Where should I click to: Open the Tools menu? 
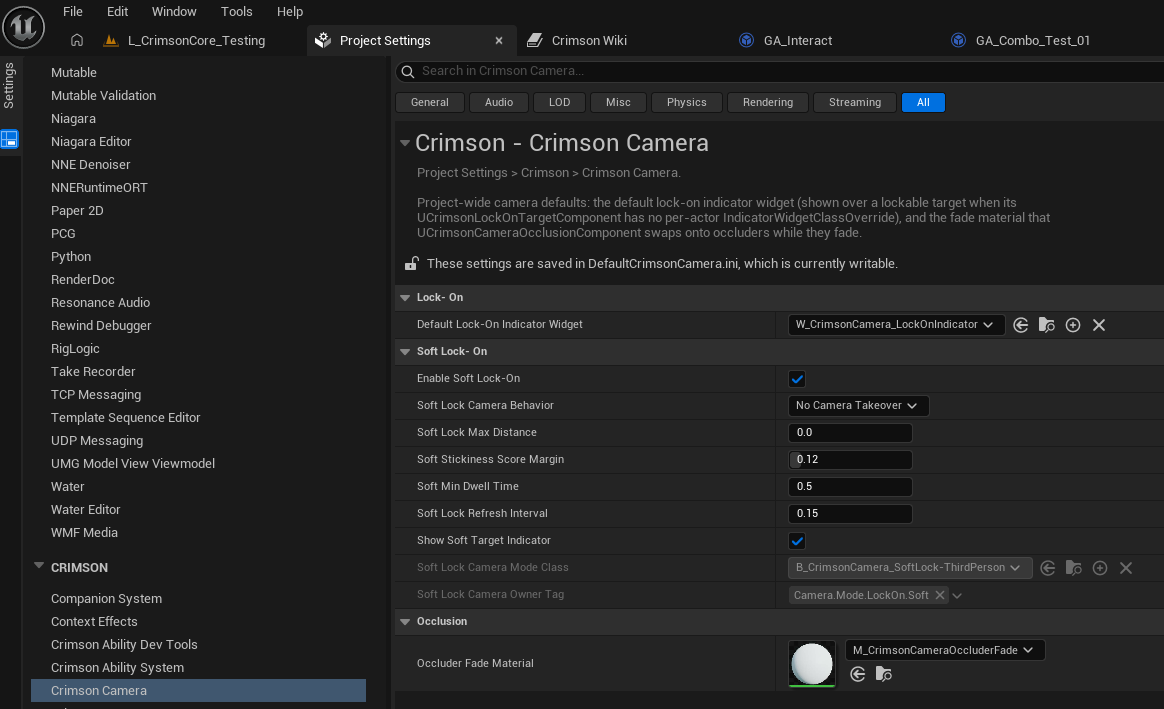(x=237, y=11)
